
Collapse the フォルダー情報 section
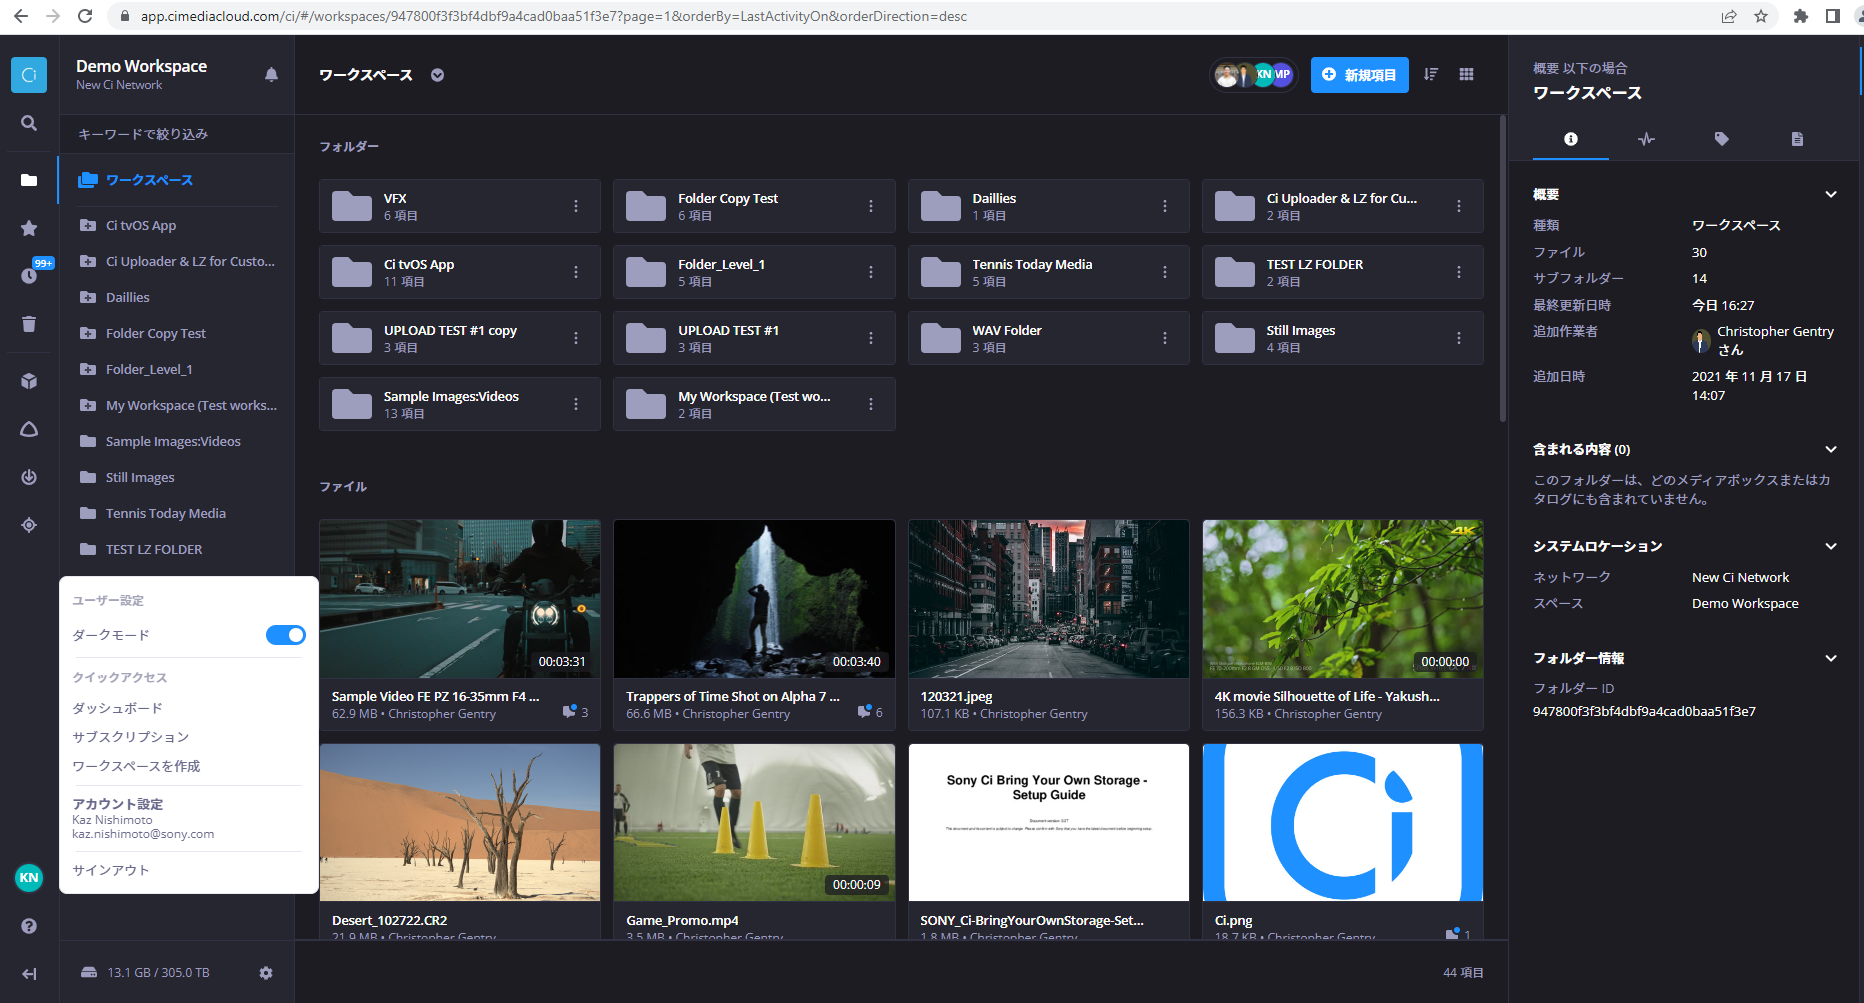point(1831,658)
